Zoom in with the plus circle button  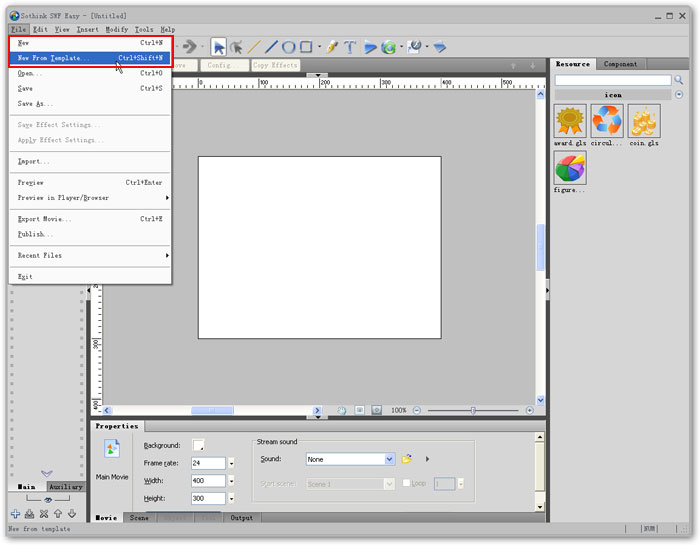pyautogui.click(x=529, y=410)
